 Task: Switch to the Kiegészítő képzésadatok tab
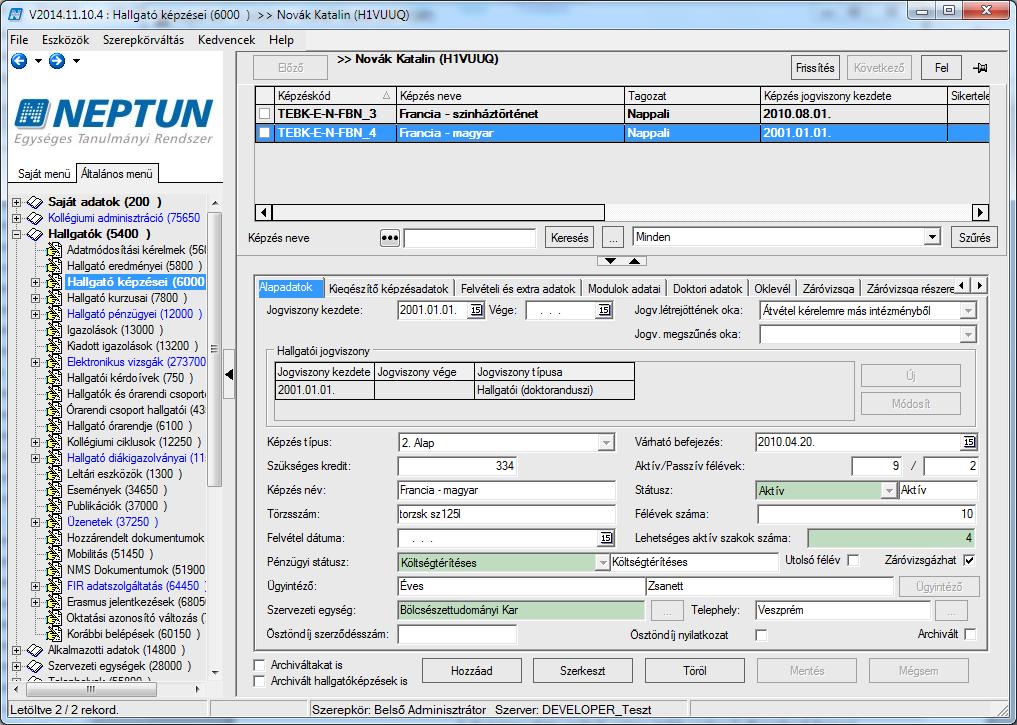[x=389, y=289]
